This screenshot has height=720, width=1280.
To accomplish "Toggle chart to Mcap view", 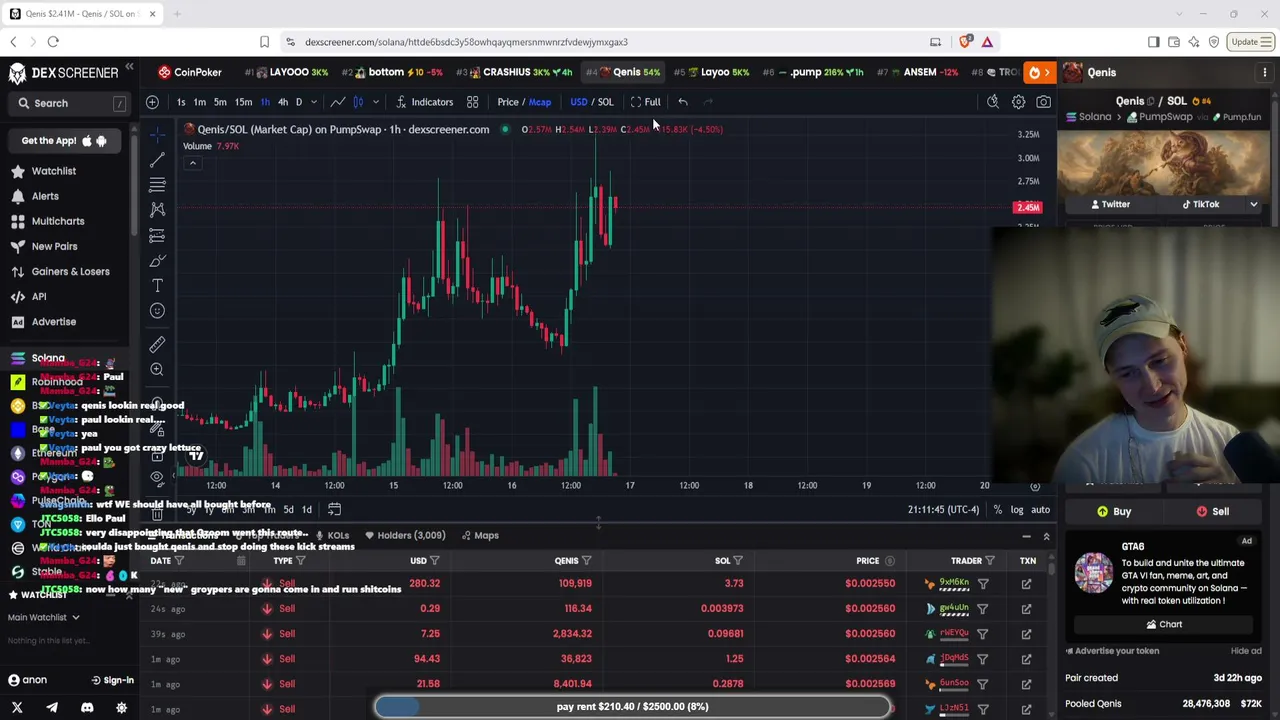I will 540,102.
